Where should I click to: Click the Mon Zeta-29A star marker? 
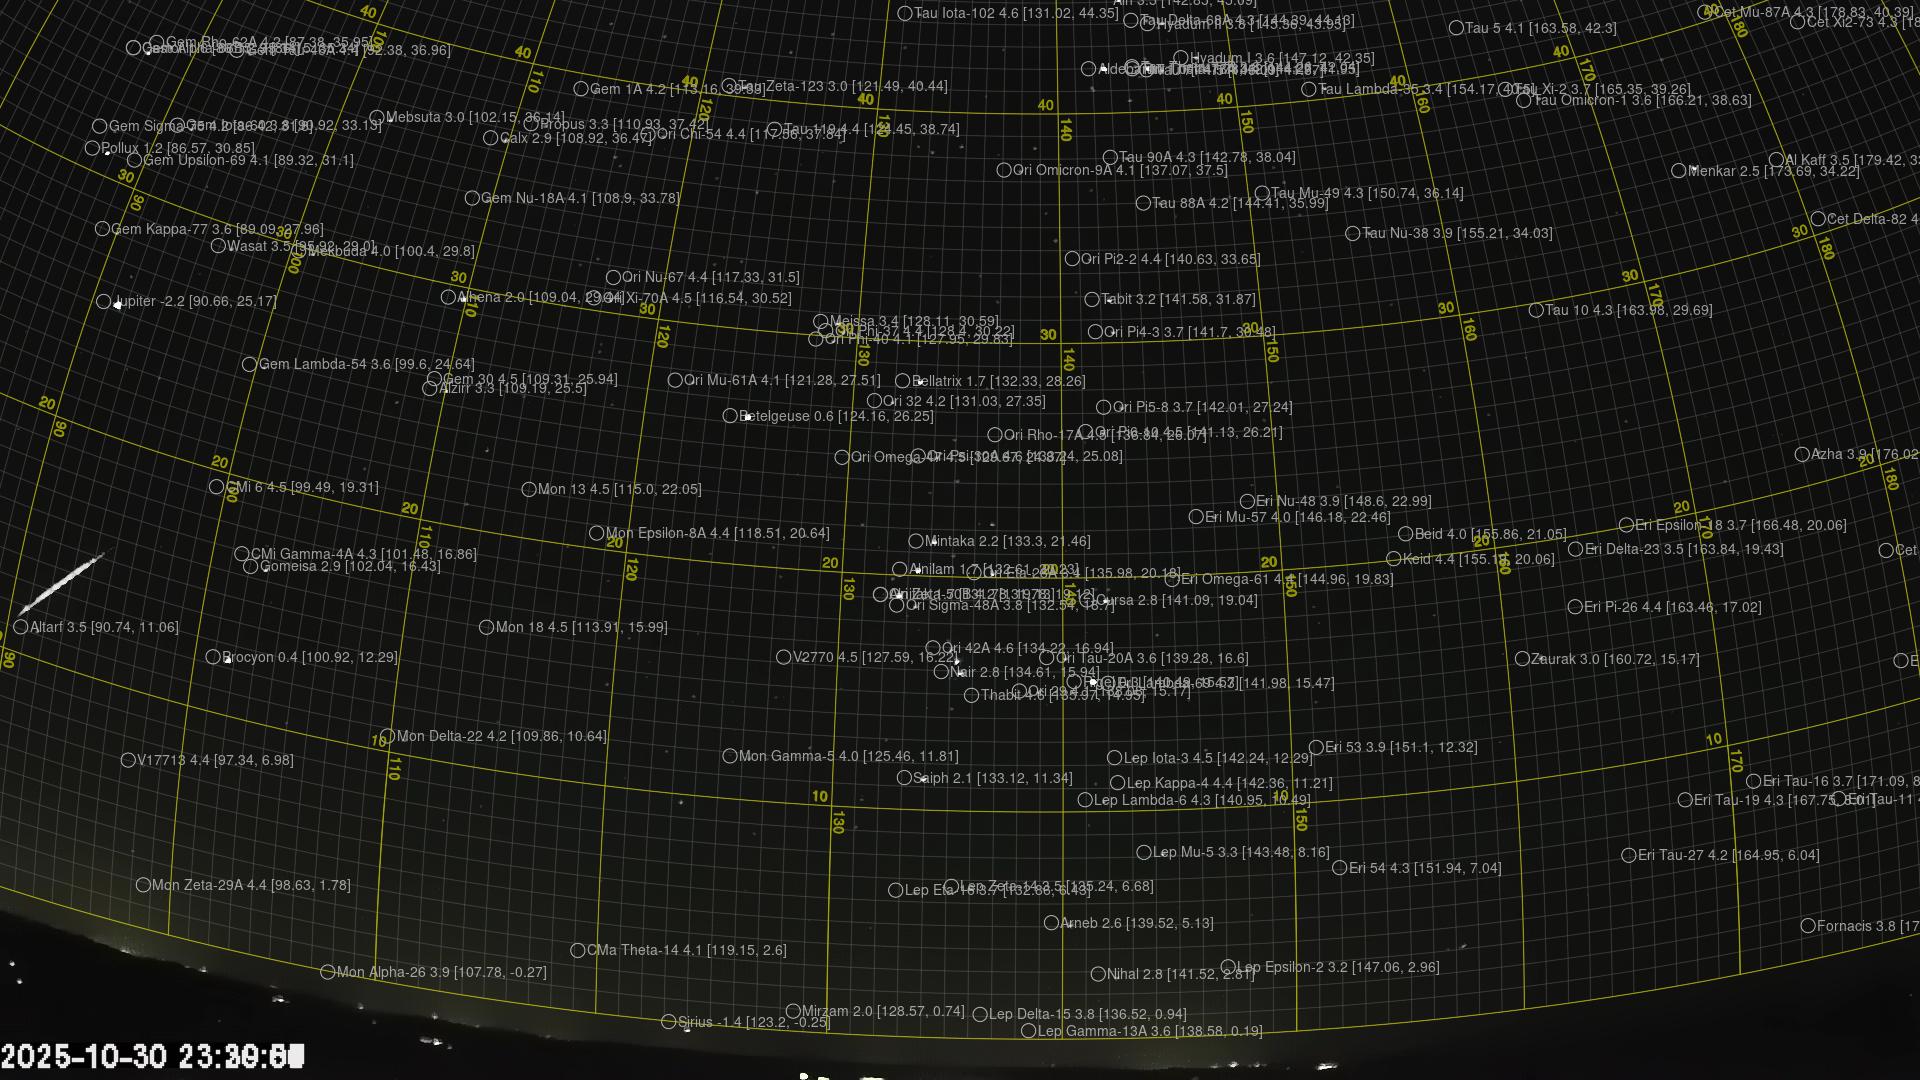(143, 885)
